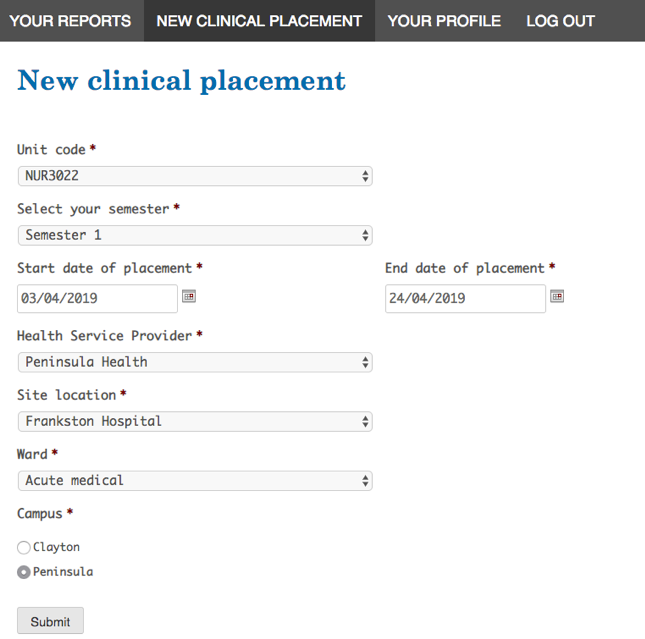Click the Clayton campus label text

(x=56, y=548)
